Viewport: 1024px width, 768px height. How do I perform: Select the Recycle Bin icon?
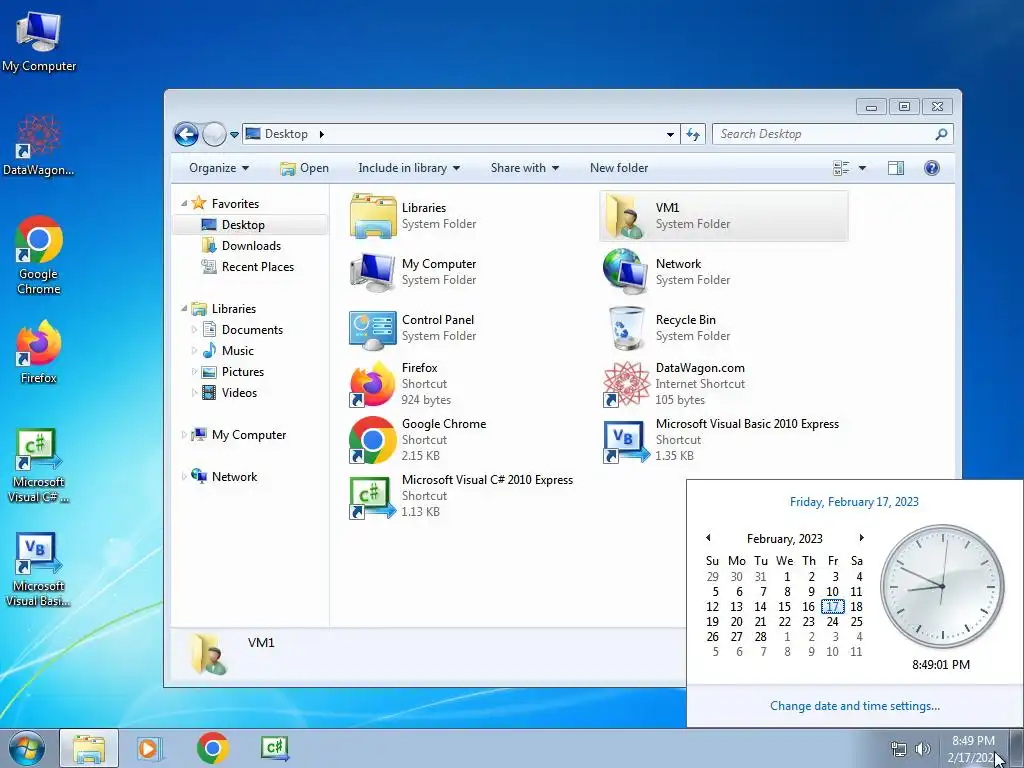click(x=626, y=328)
